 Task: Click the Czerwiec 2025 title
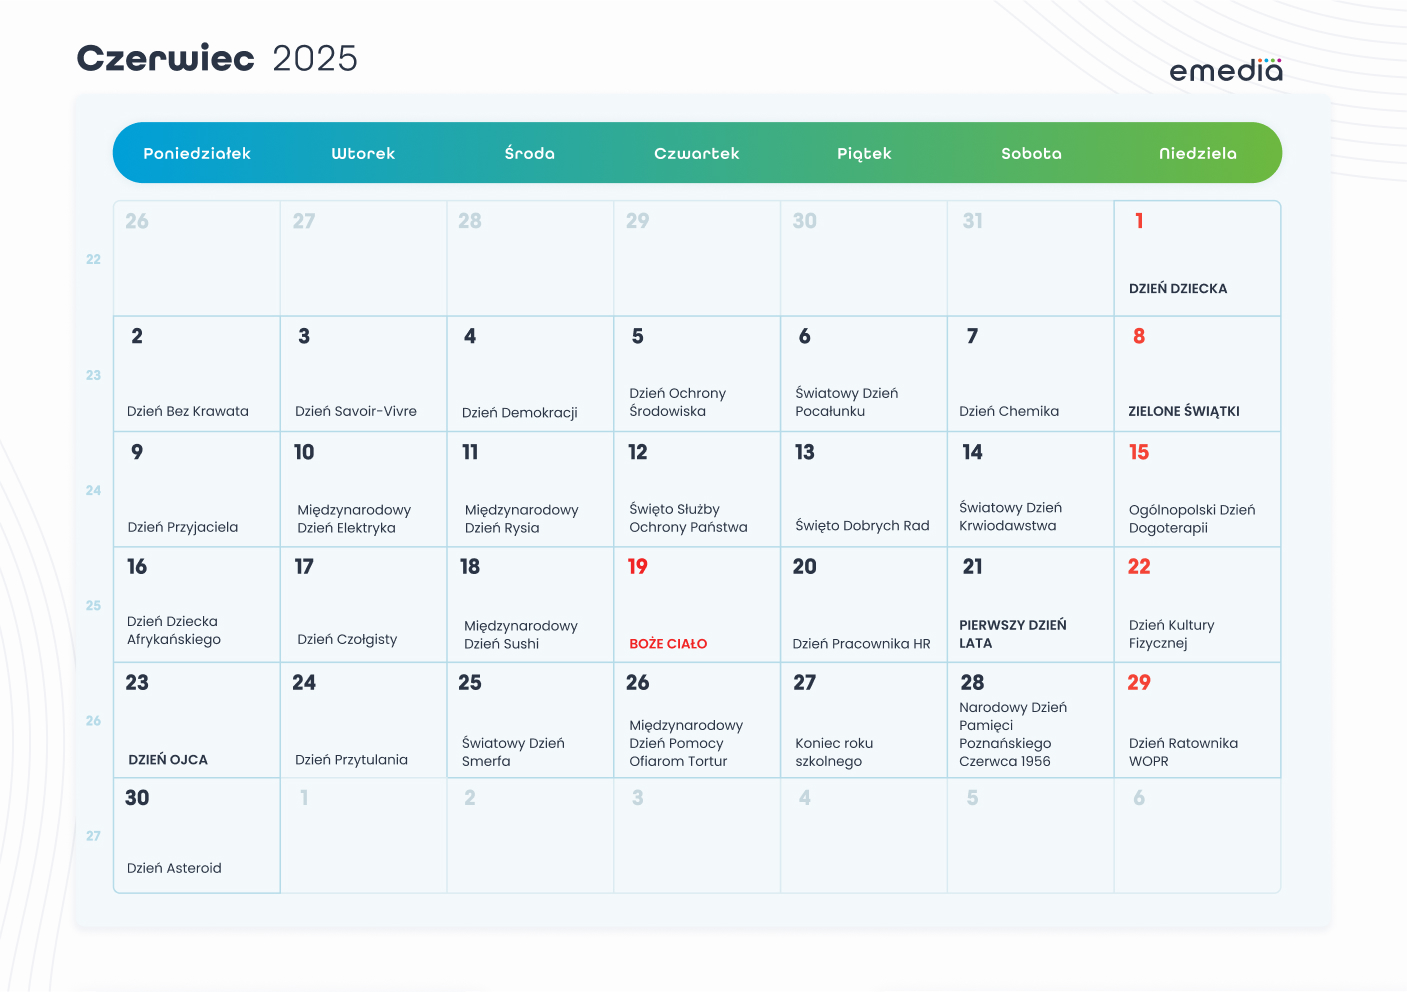pos(217,58)
